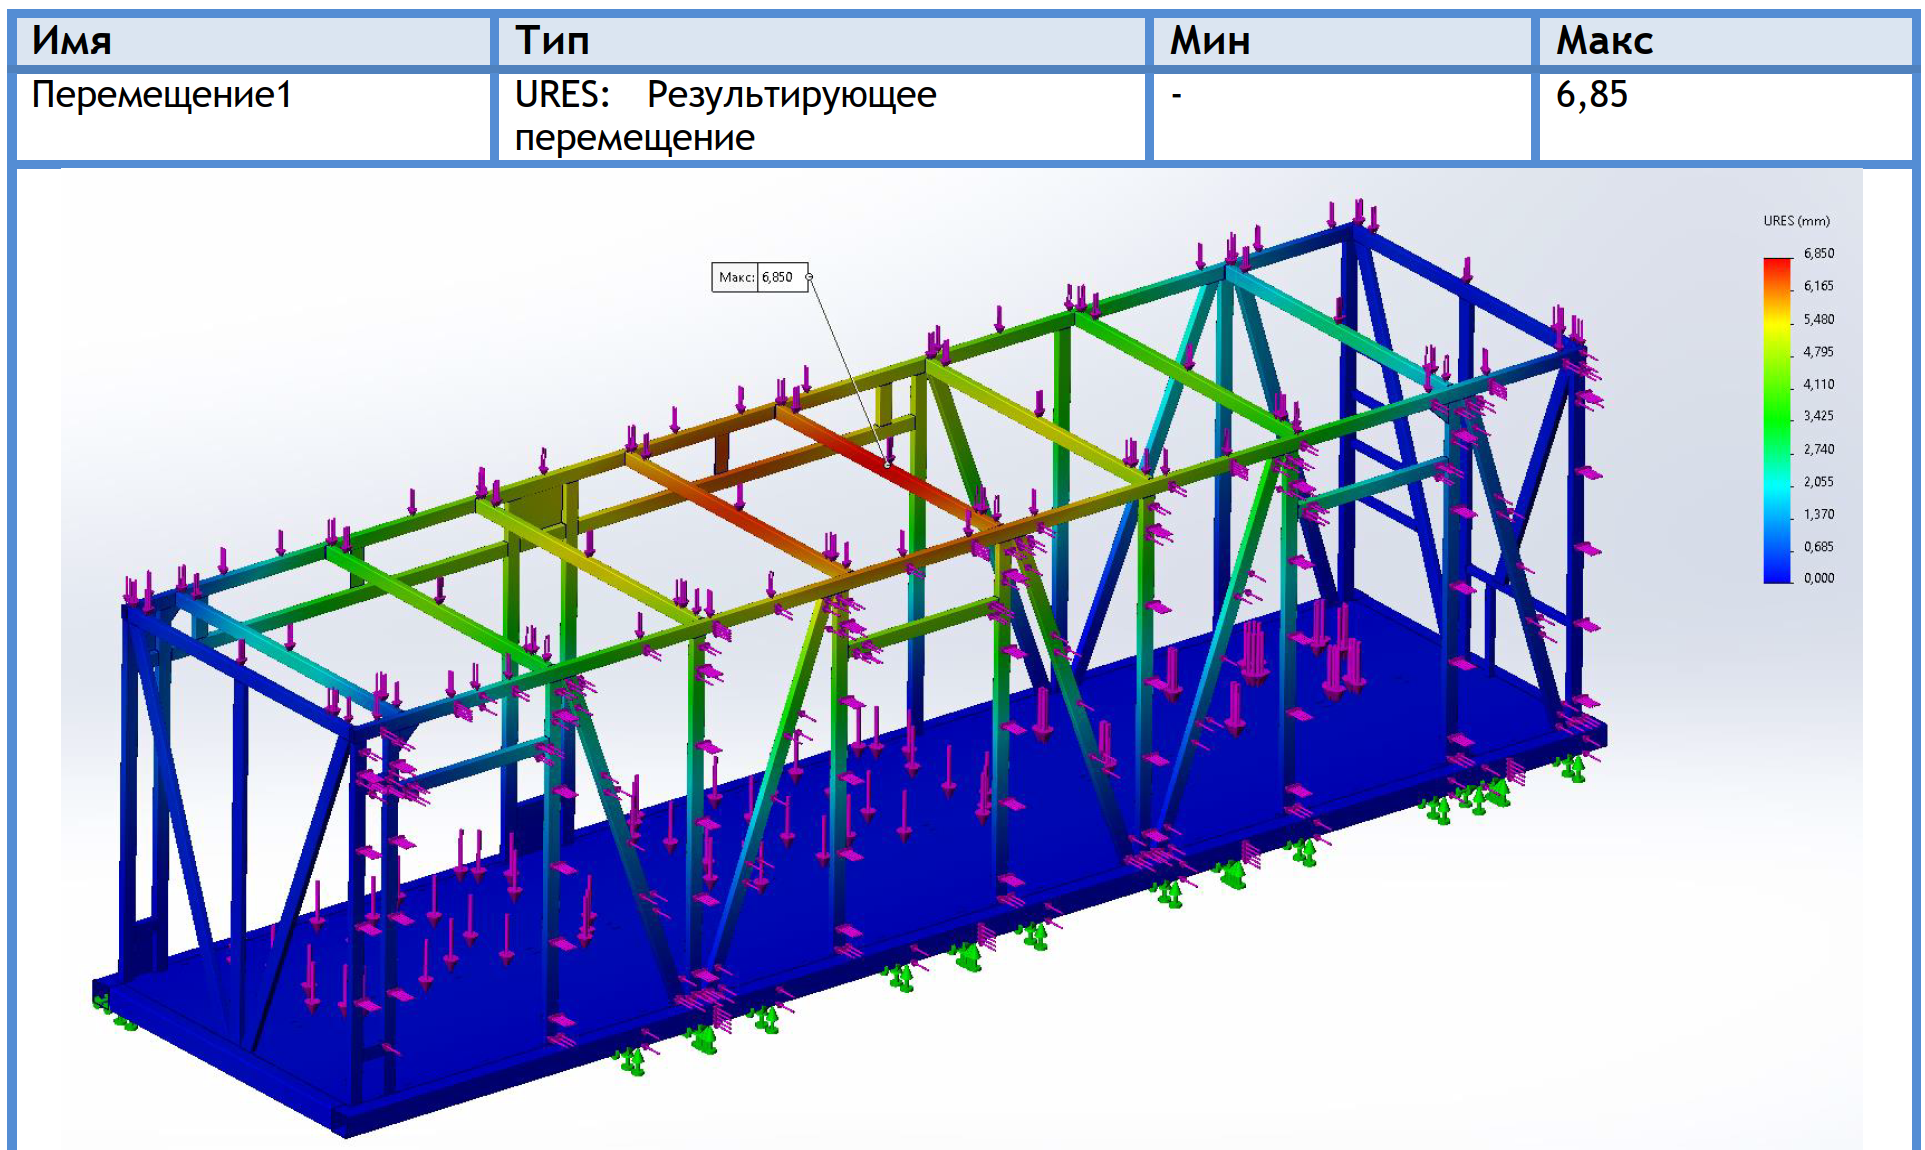Click the 3,425 legend value label

tap(1818, 416)
